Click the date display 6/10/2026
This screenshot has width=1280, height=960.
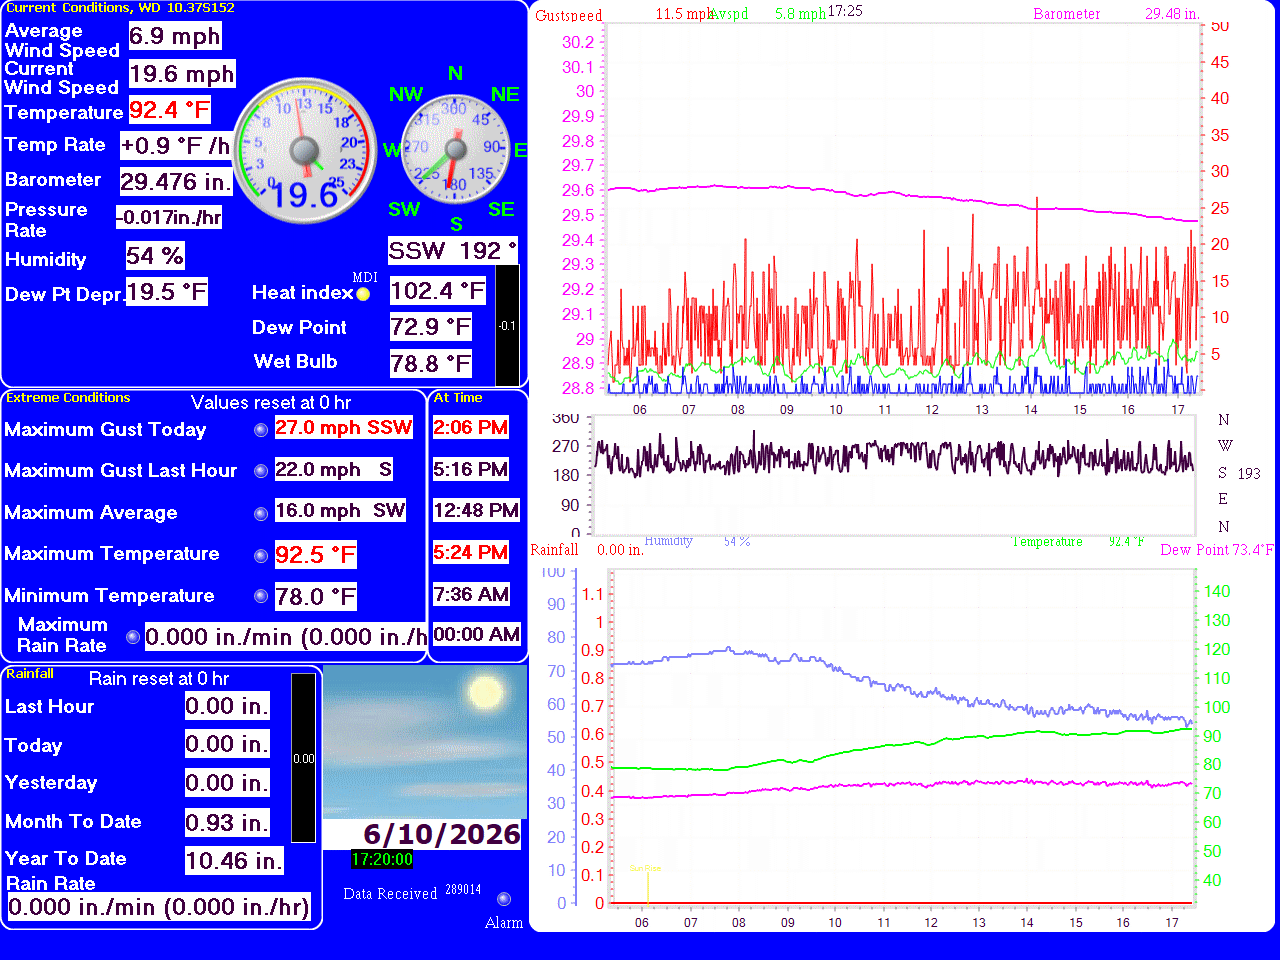tap(442, 834)
